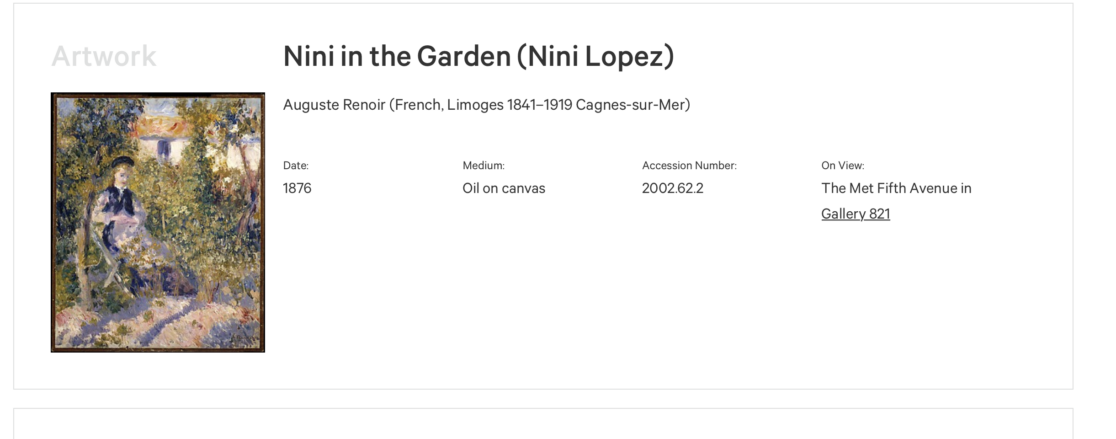Click the On View label
The height and width of the screenshot is (439, 1116).
tap(842, 166)
